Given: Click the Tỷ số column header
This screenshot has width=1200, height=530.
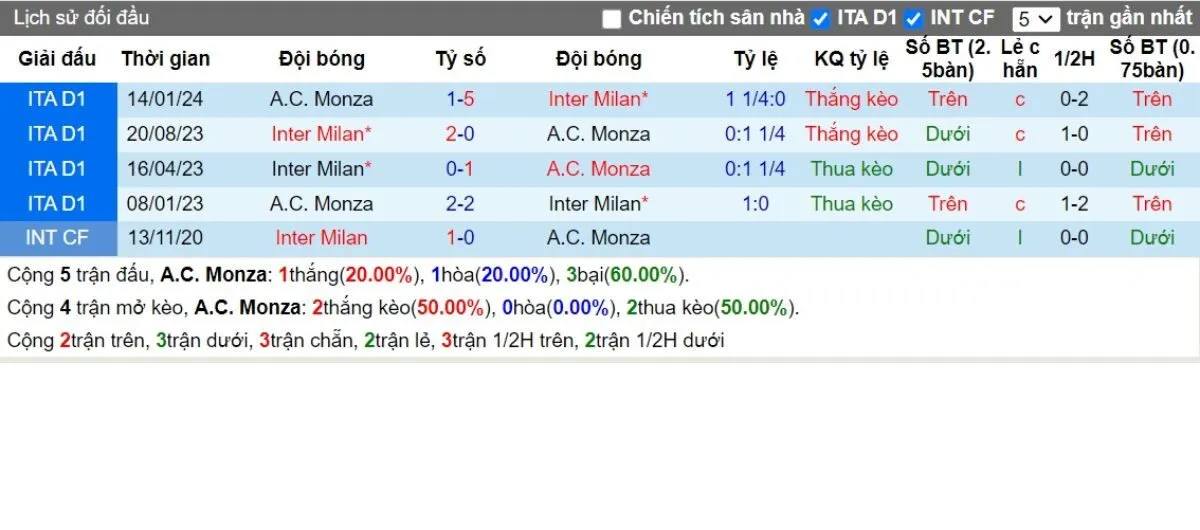Looking at the screenshot, I should click(460, 59).
